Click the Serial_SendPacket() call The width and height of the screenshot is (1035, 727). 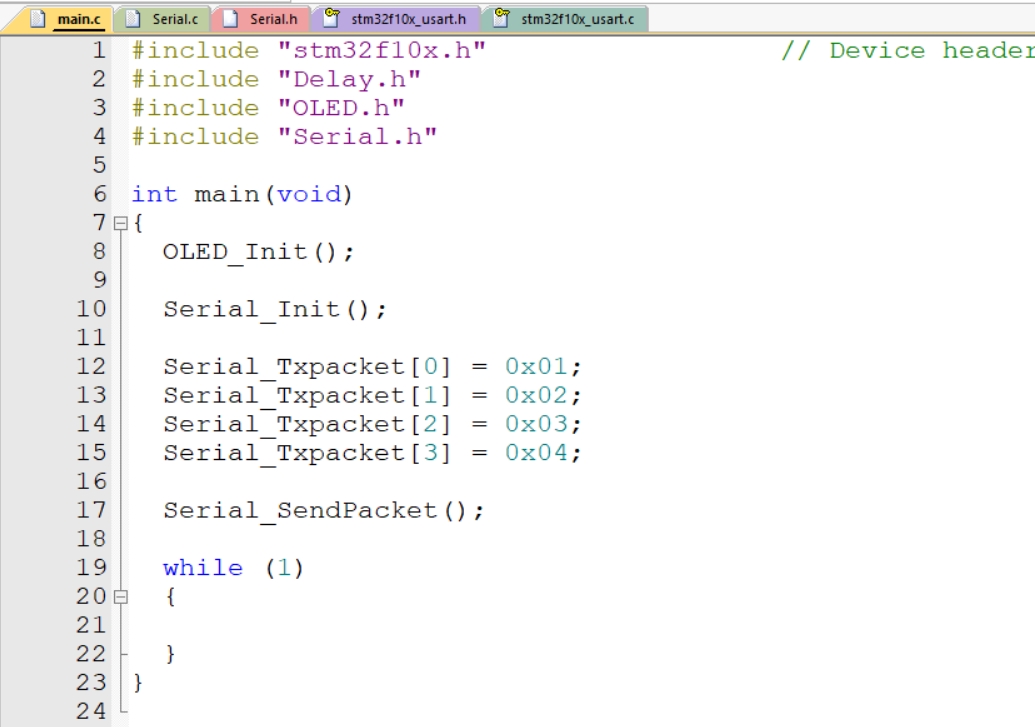coord(323,510)
